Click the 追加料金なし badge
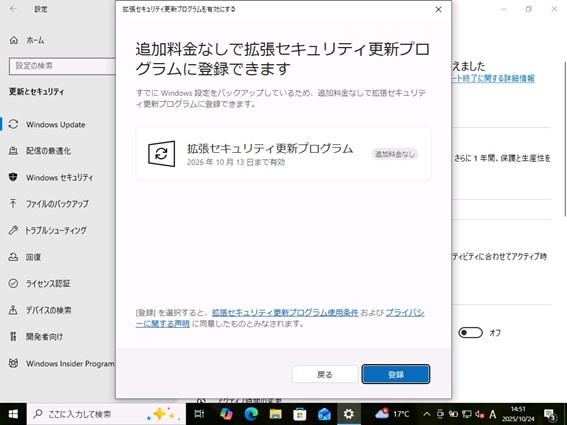The image size is (567, 425). (x=395, y=154)
